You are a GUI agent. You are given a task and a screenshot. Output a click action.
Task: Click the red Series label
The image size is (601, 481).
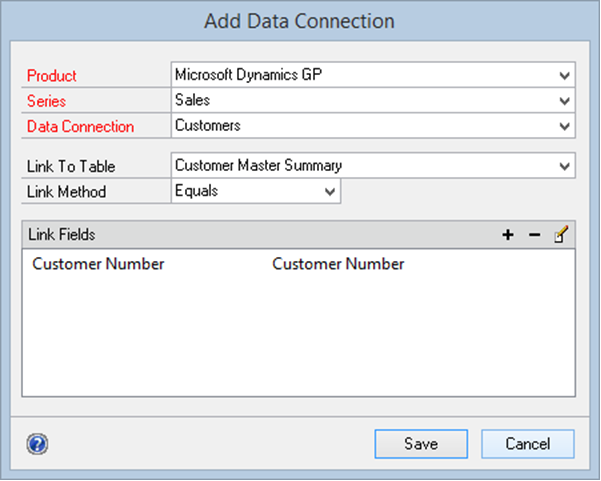pyautogui.click(x=46, y=101)
